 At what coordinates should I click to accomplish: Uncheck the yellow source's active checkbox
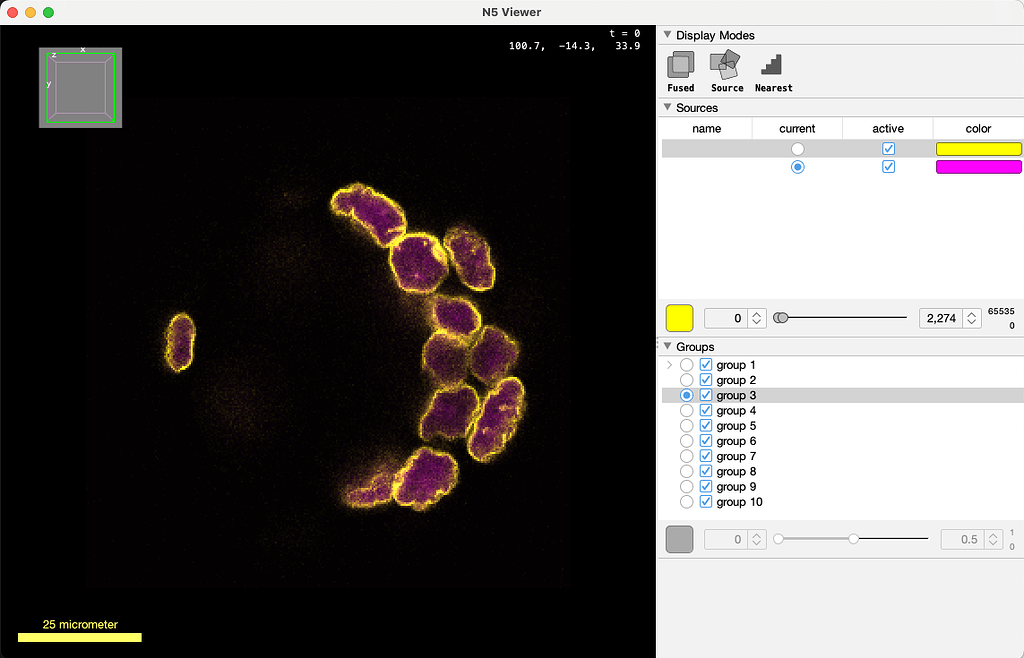coord(888,148)
